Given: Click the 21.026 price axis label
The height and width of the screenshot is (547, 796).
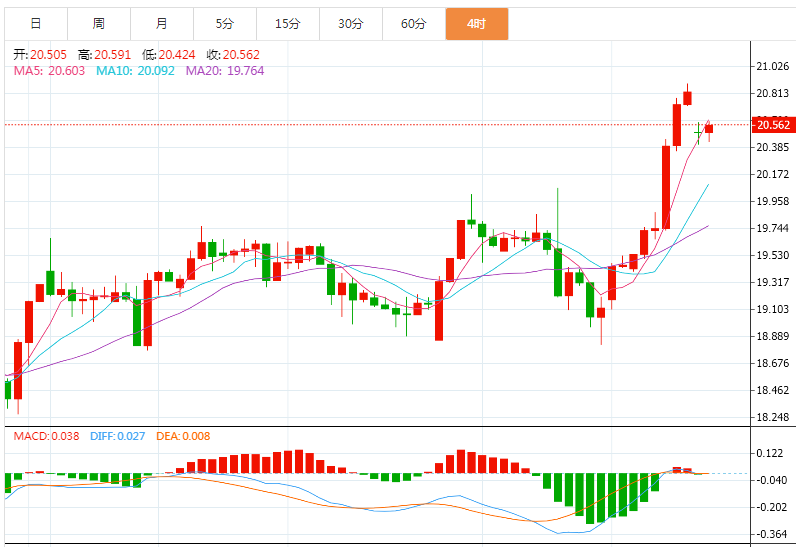Looking at the screenshot, I should tap(773, 66).
